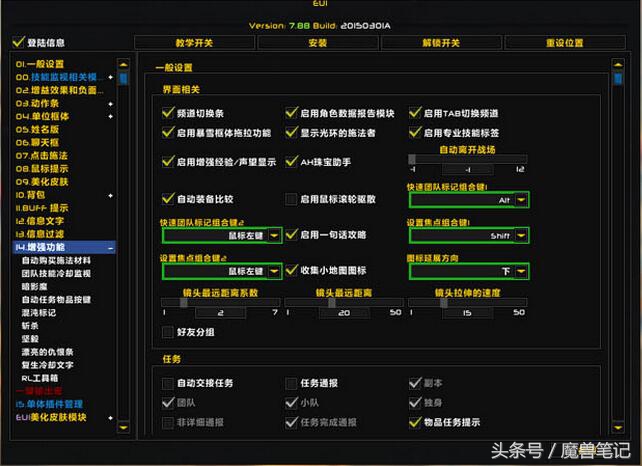Toggle AH珠宝助手 checkbox

(292, 161)
